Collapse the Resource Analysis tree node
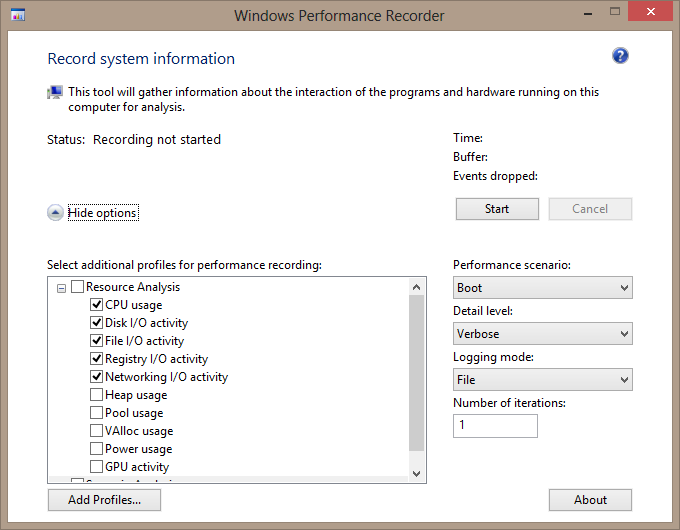The width and height of the screenshot is (680, 530). (x=61, y=288)
